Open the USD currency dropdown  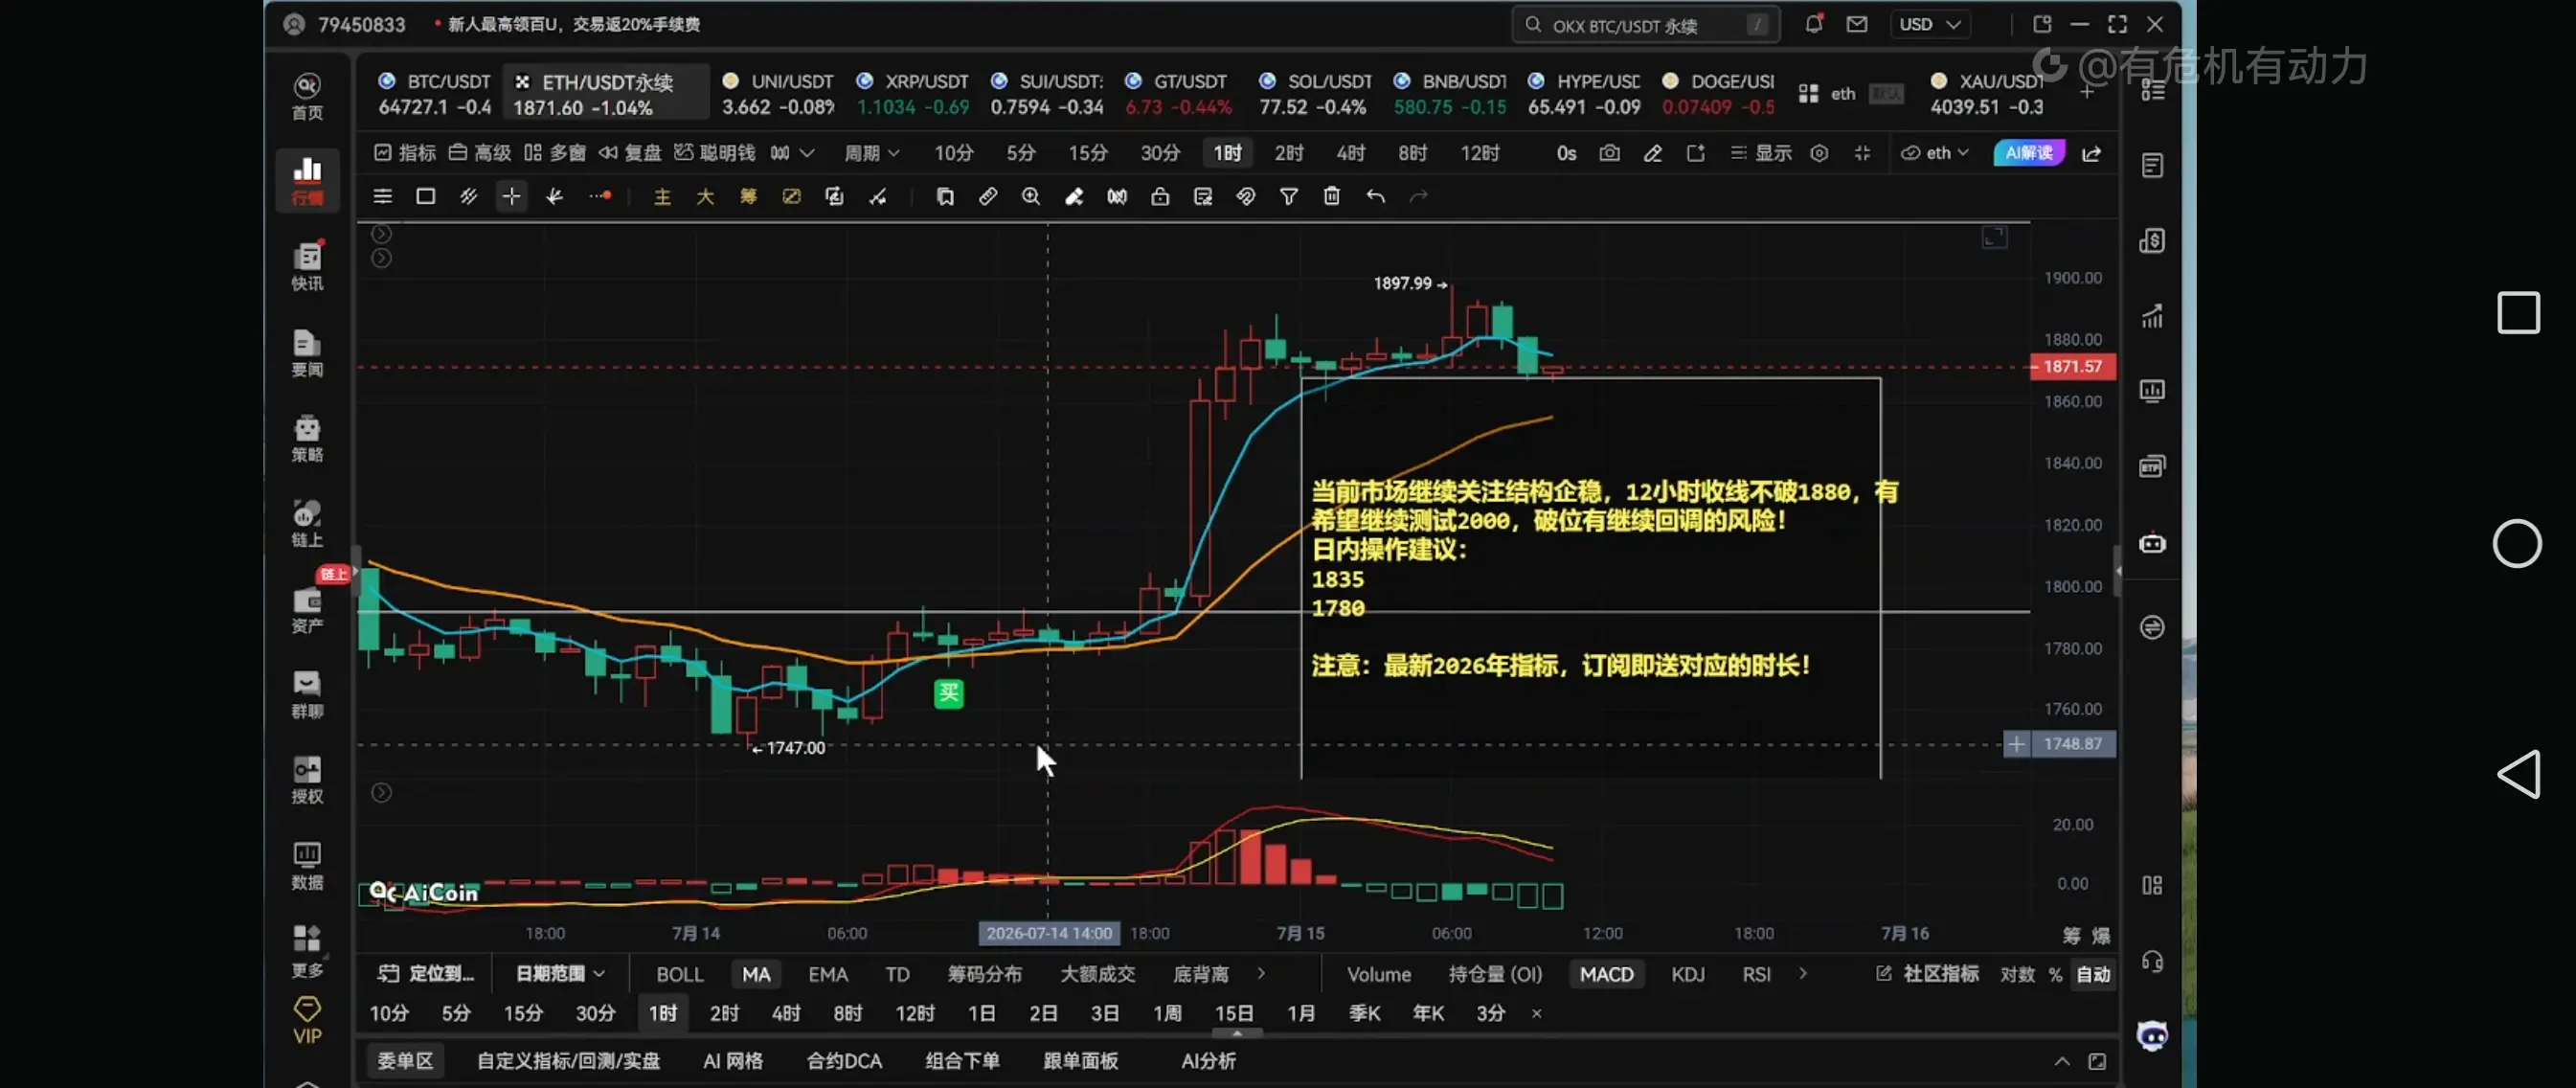point(1929,24)
